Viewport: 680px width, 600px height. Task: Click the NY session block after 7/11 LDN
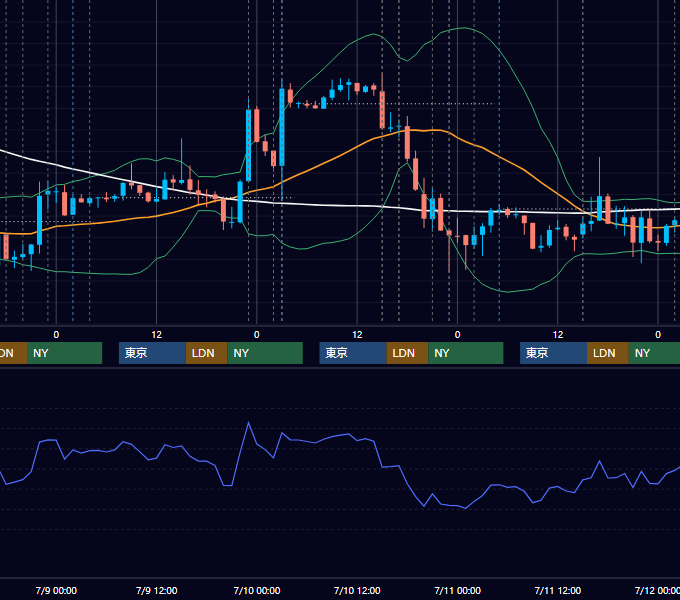[654, 353]
